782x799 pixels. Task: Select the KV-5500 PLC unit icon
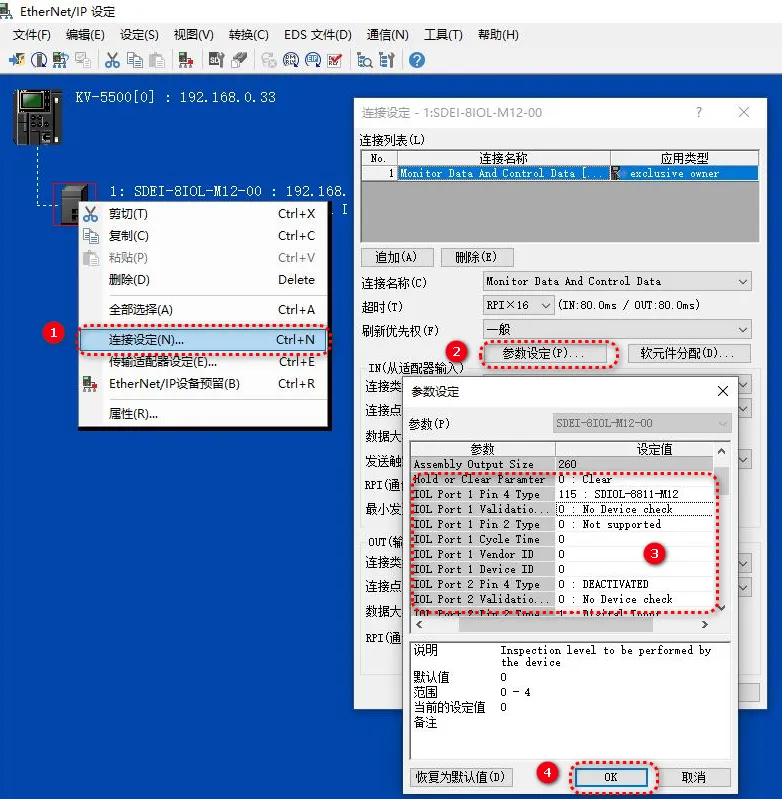[x=36, y=115]
